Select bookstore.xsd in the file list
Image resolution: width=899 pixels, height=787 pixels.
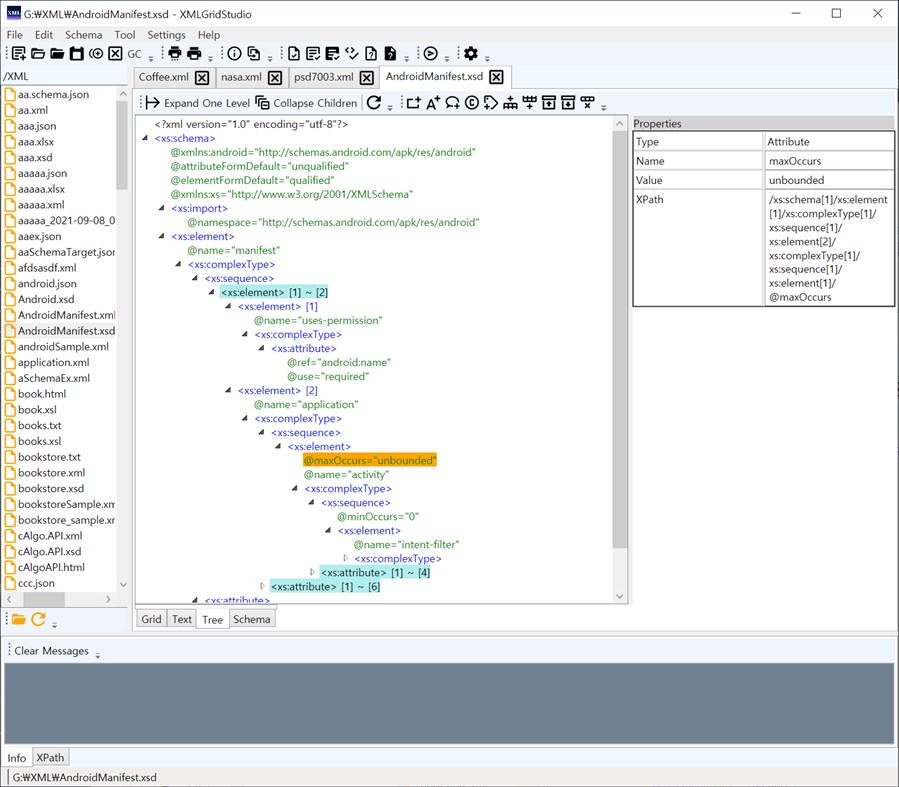[x=50, y=488]
